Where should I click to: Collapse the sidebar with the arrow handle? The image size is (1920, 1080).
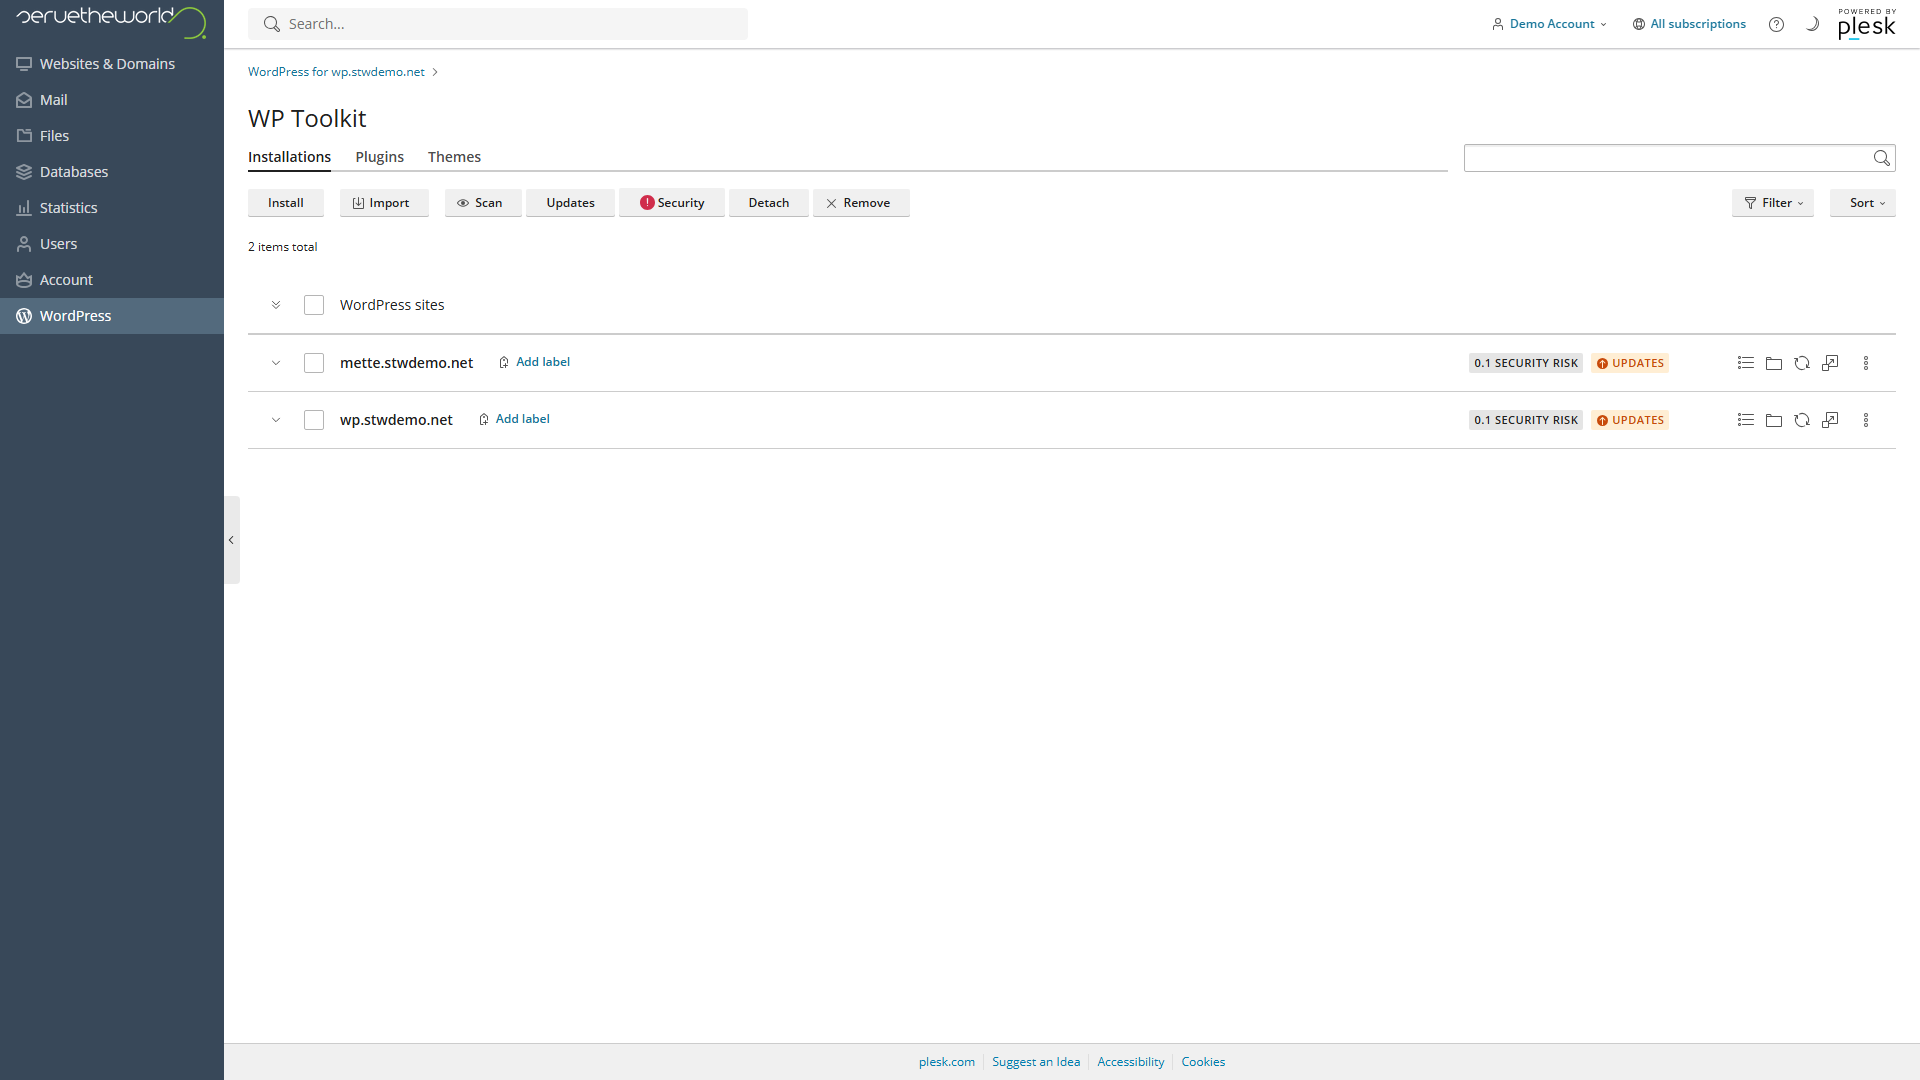[x=231, y=540]
